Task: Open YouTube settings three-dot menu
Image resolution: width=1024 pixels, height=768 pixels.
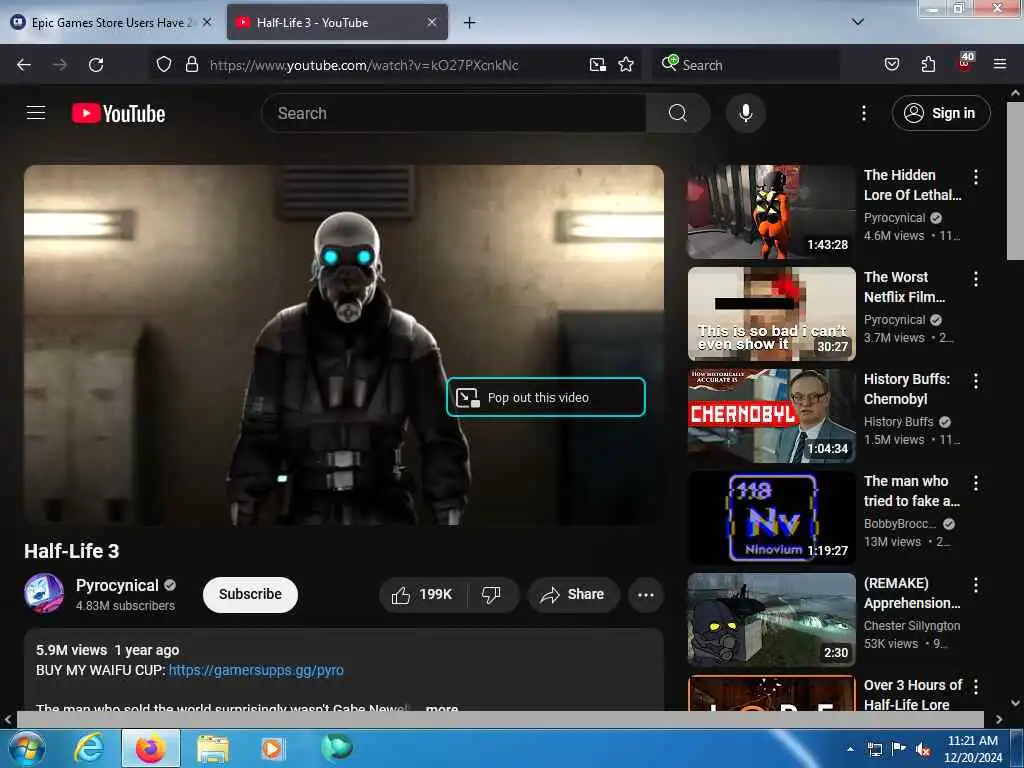Action: click(x=863, y=113)
